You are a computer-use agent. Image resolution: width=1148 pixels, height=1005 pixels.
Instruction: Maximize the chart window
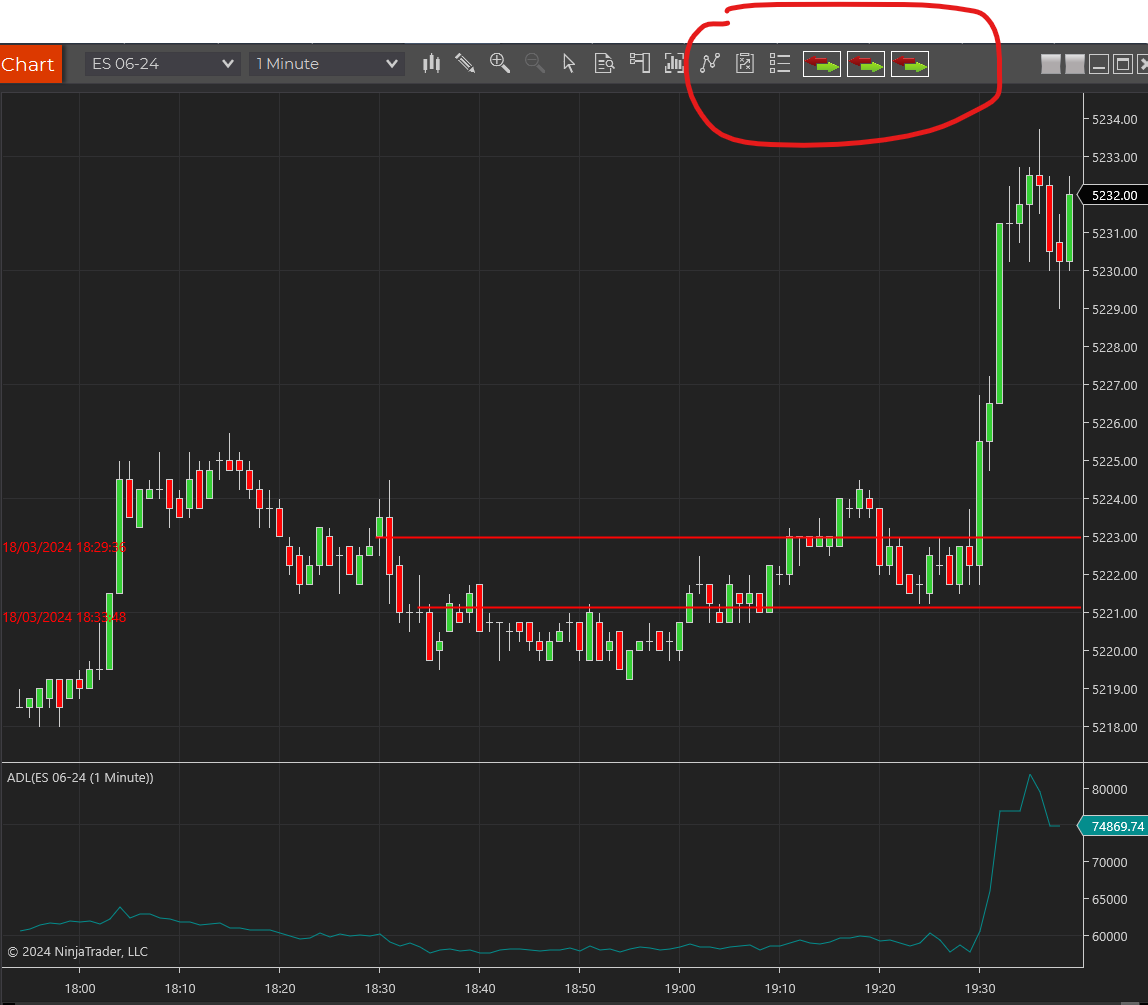[x=1122, y=64]
